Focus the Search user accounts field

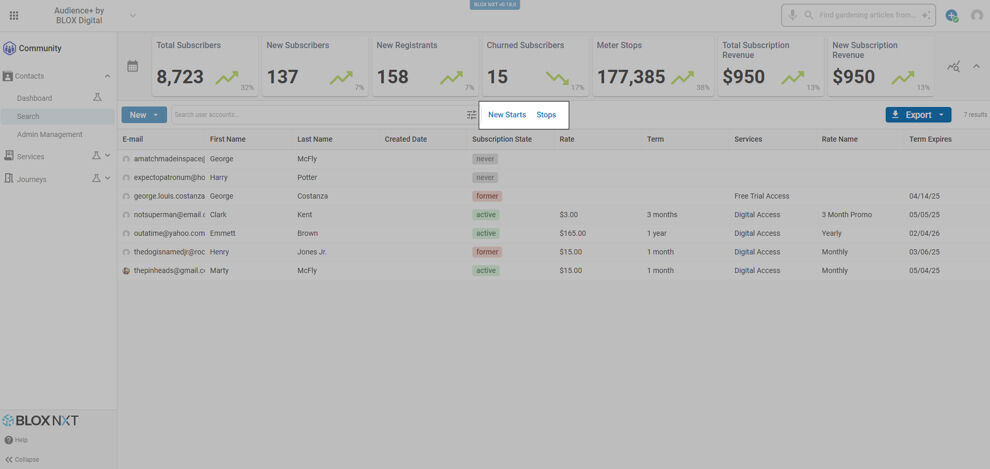(x=318, y=115)
